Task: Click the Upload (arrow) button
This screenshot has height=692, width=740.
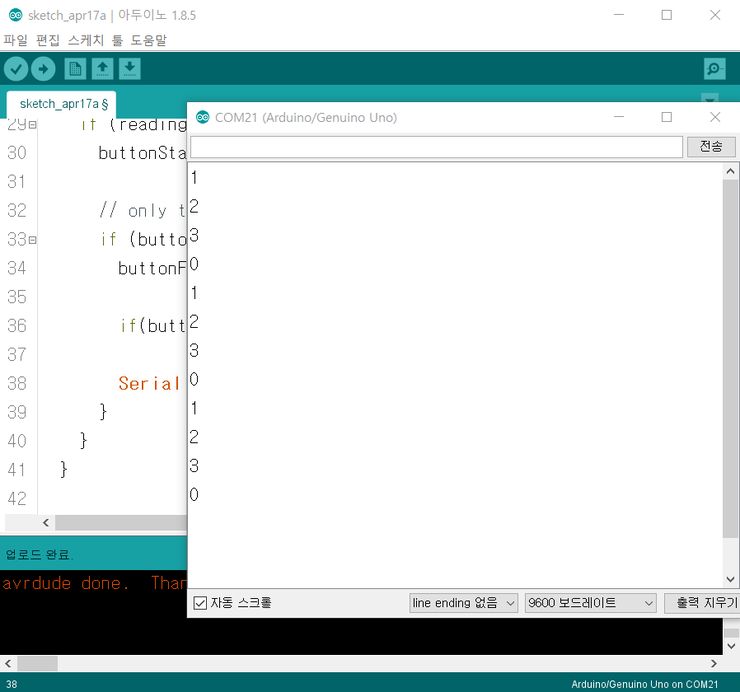Action: tap(43, 69)
